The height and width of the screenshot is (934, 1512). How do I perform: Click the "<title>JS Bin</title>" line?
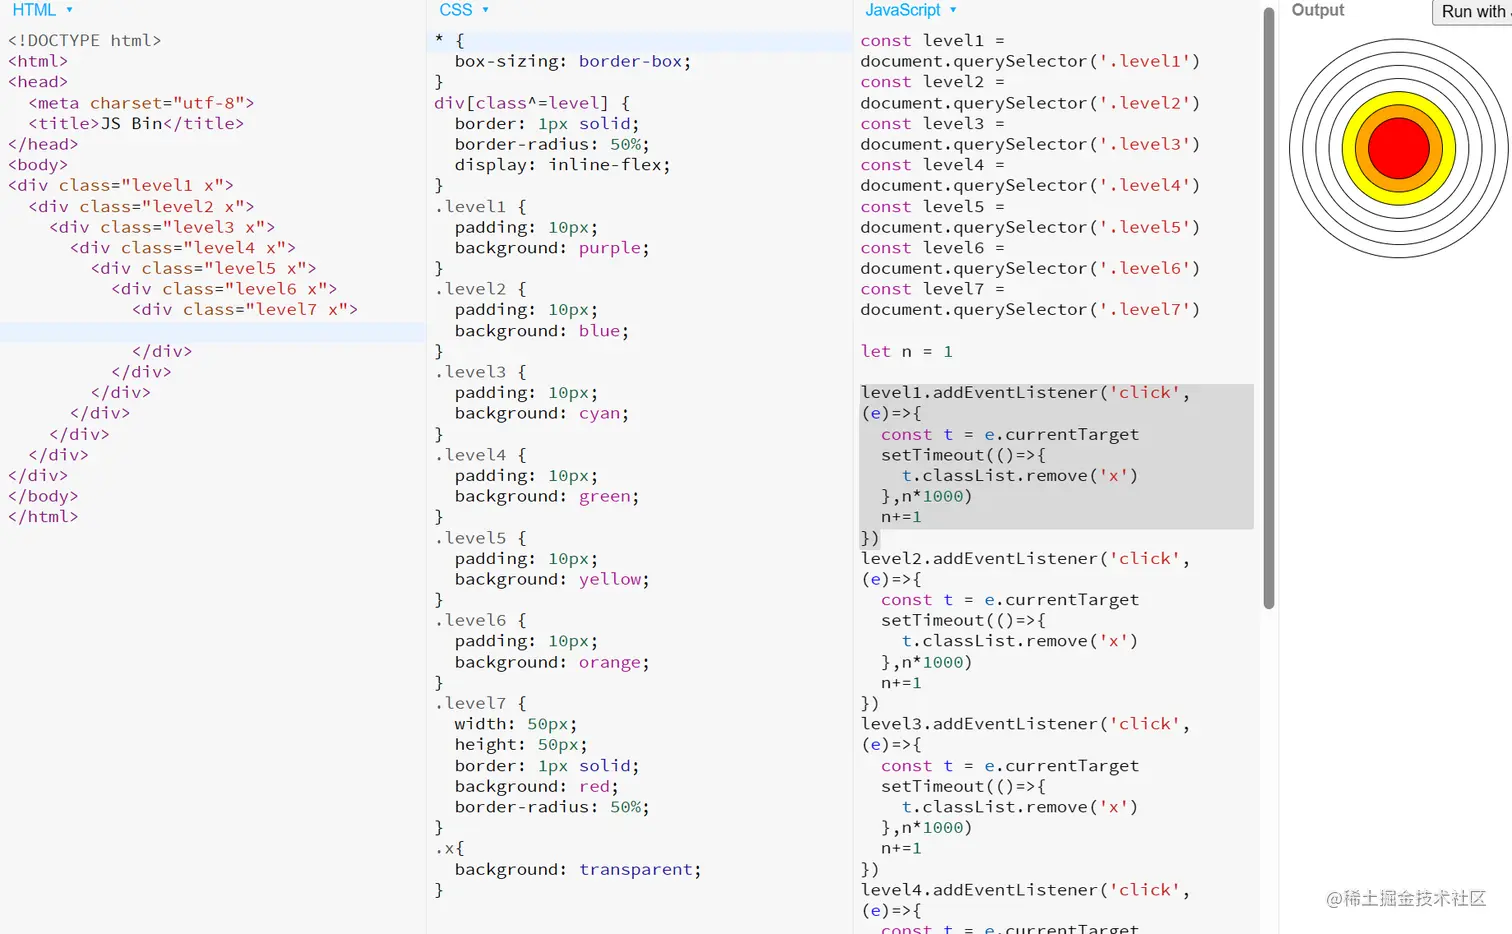136,123
